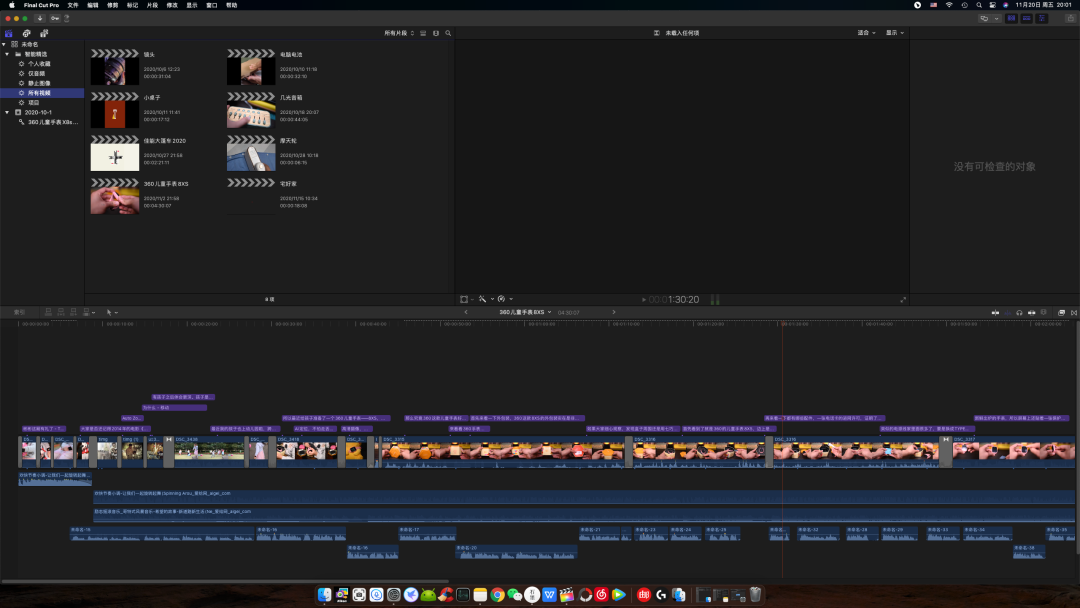This screenshot has width=1080, height=608.
Task: Select the 摩天轮 project thumbnail
Action: coord(251,153)
